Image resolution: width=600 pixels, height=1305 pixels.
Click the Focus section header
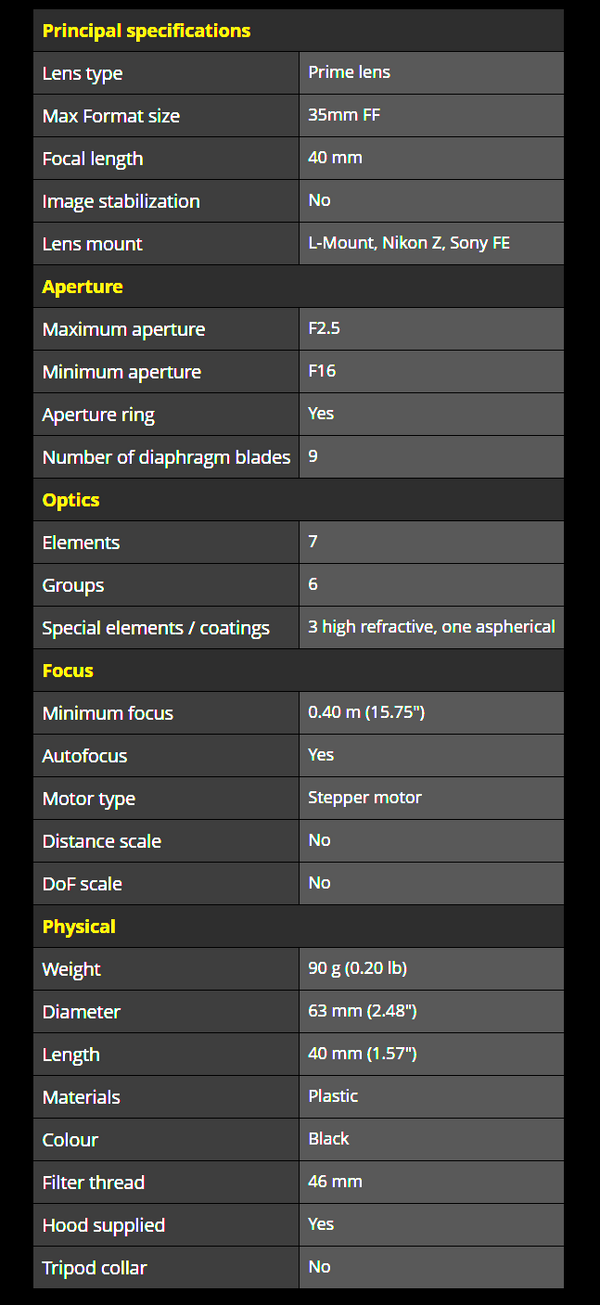point(68,671)
